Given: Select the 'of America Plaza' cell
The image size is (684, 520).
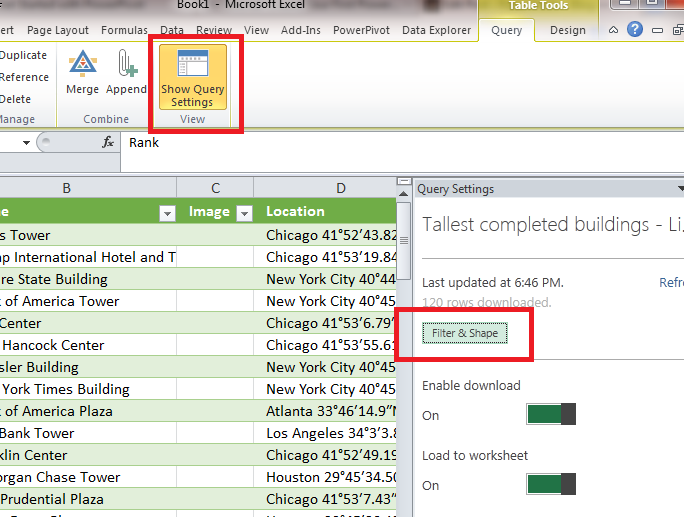Looking at the screenshot, I should coord(88,411).
